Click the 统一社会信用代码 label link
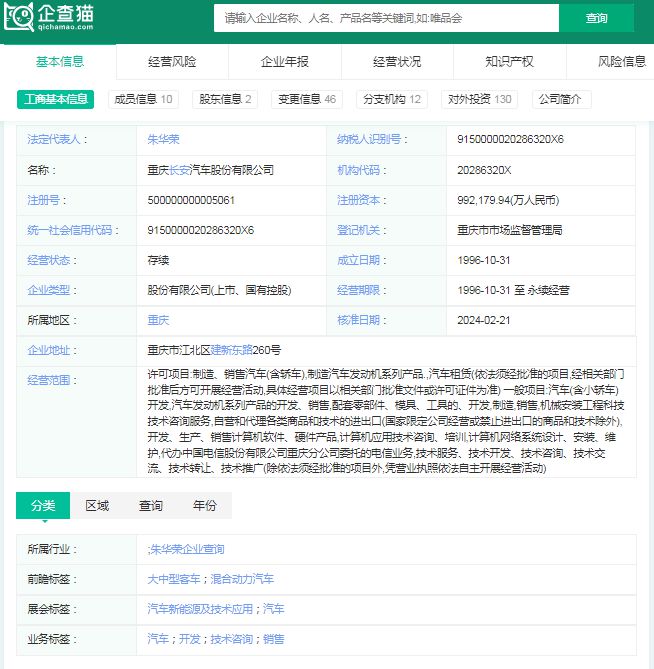 coord(70,230)
